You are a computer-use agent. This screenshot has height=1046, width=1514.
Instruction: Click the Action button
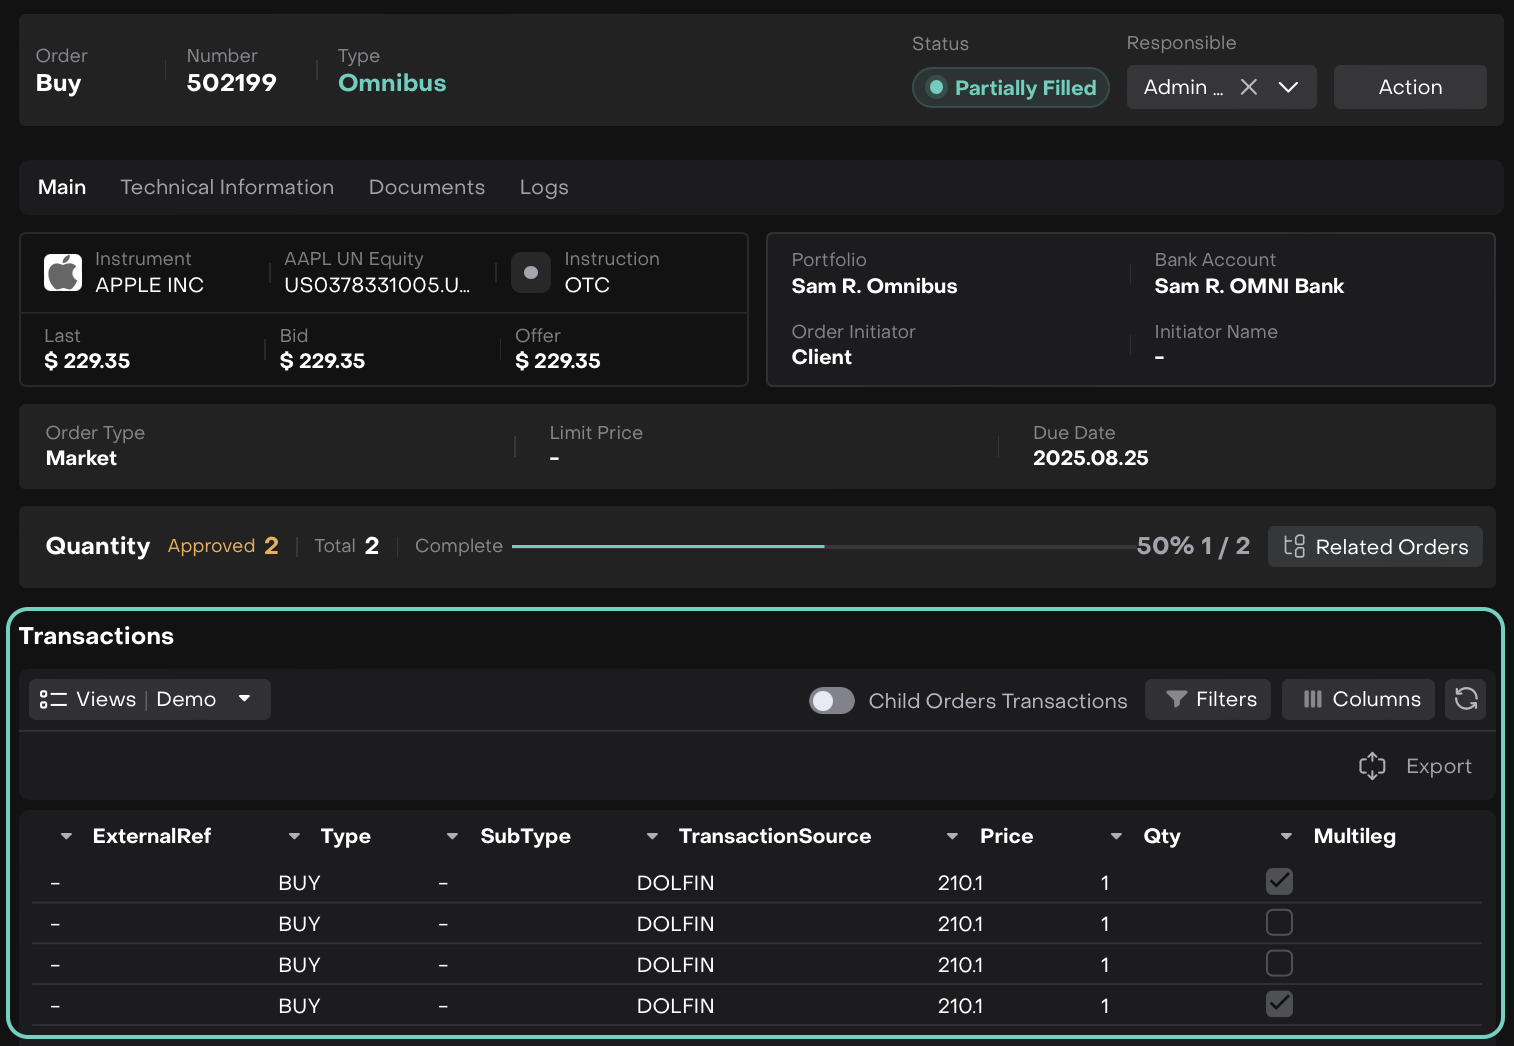tap(1409, 87)
